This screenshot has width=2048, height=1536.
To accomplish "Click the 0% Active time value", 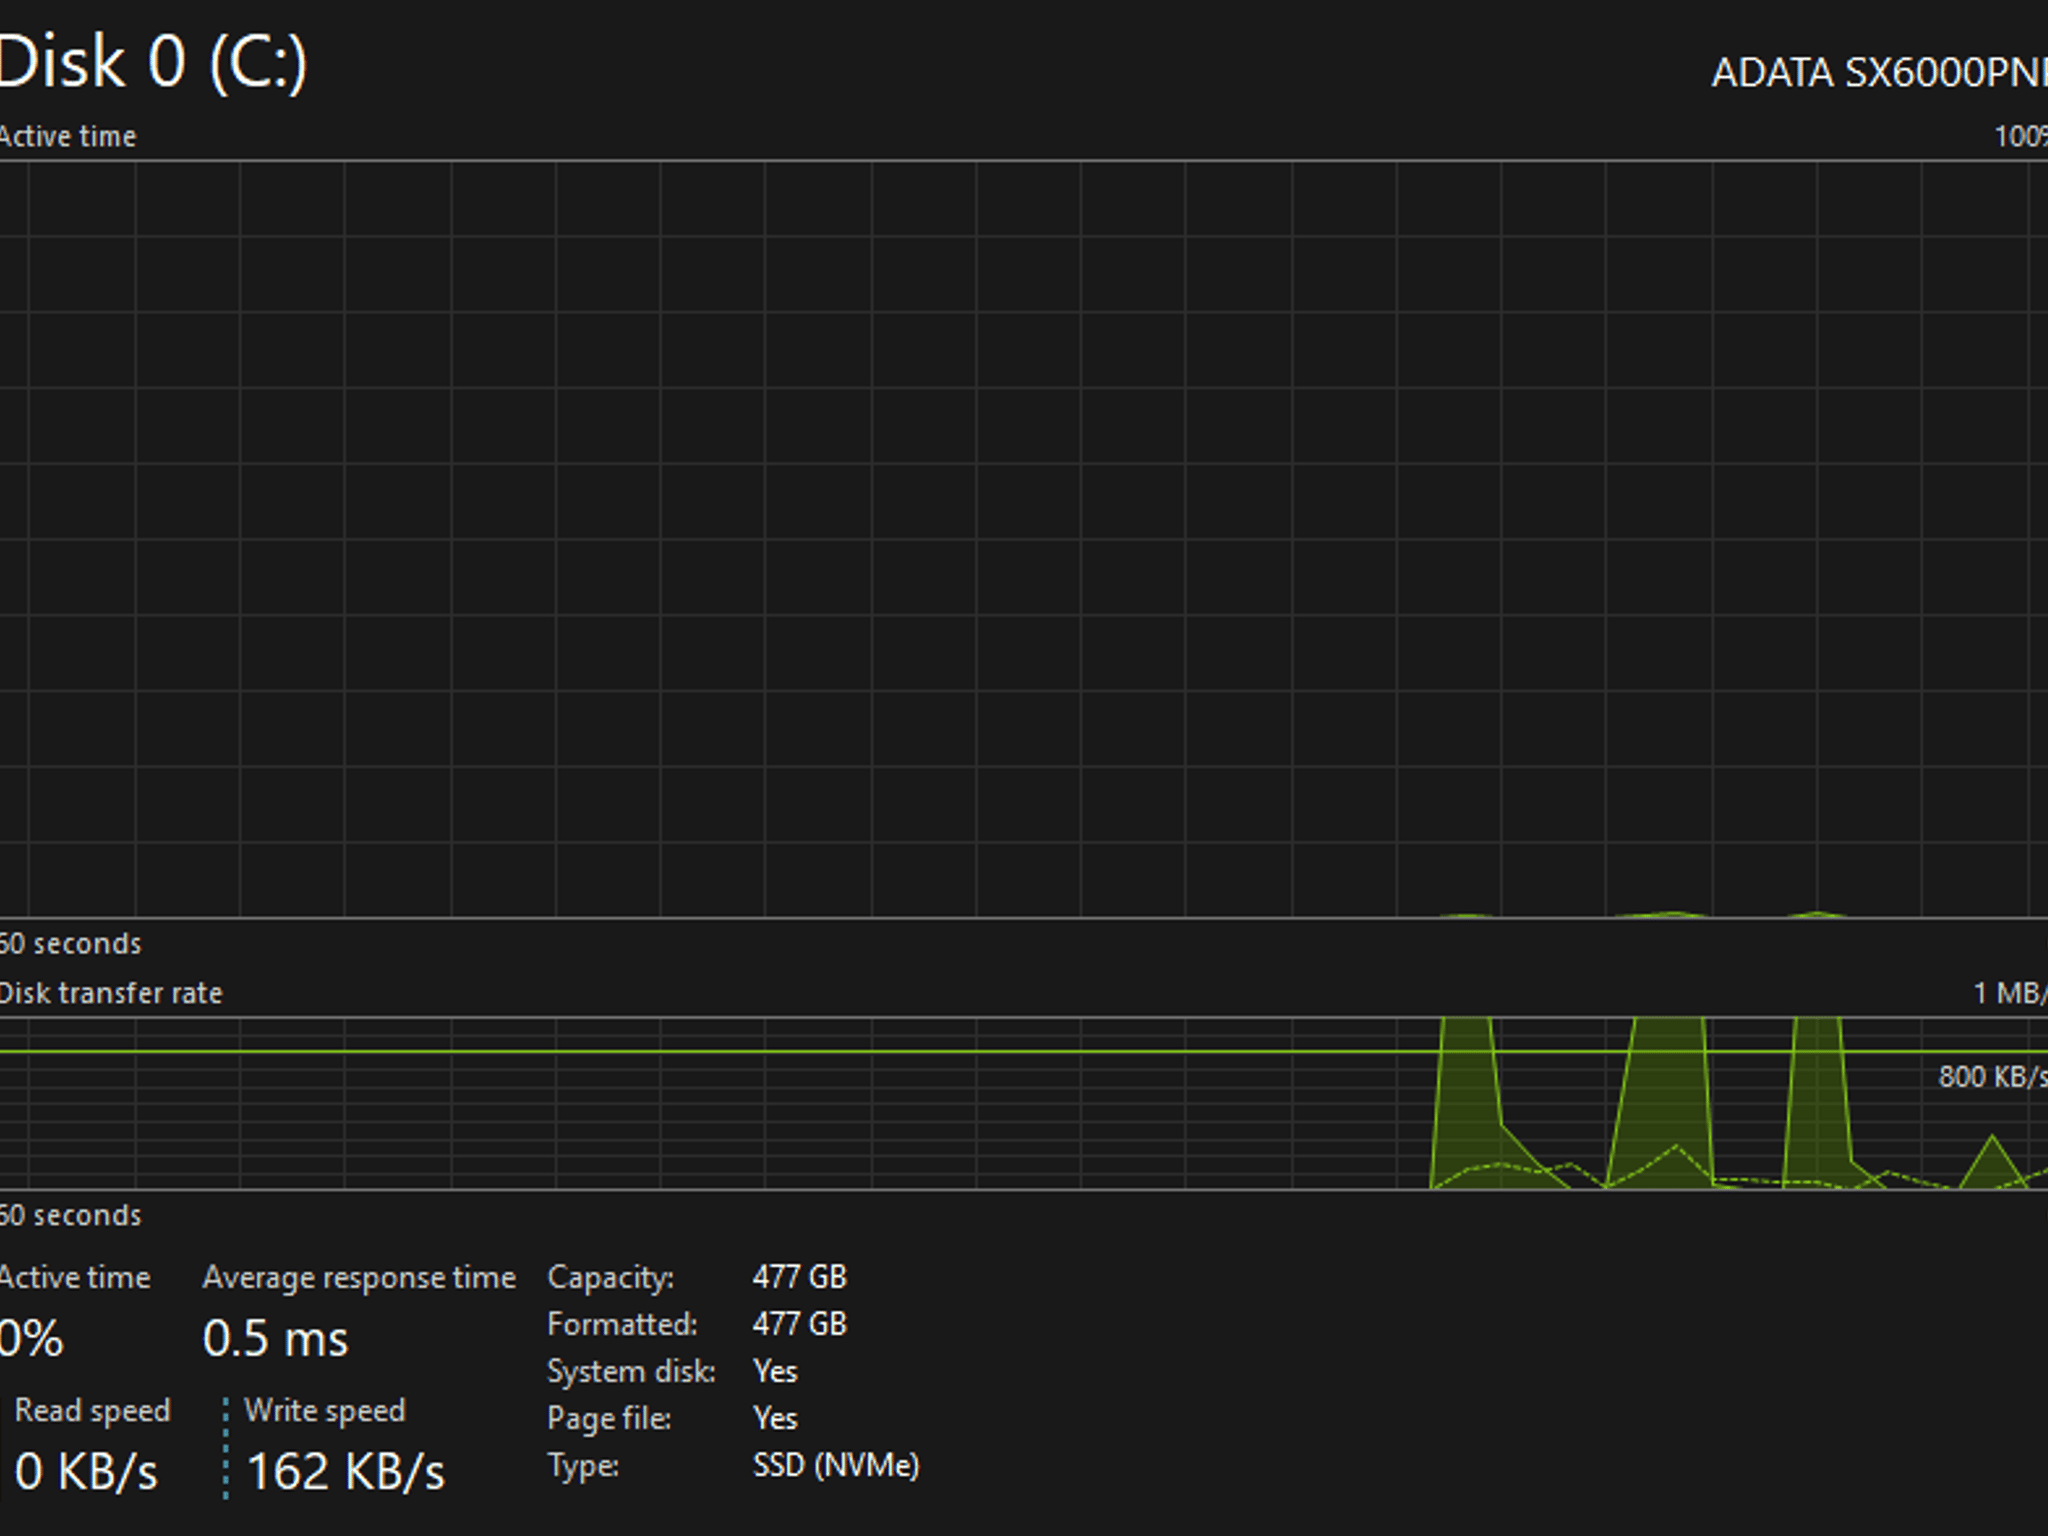I will click(31, 1338).
